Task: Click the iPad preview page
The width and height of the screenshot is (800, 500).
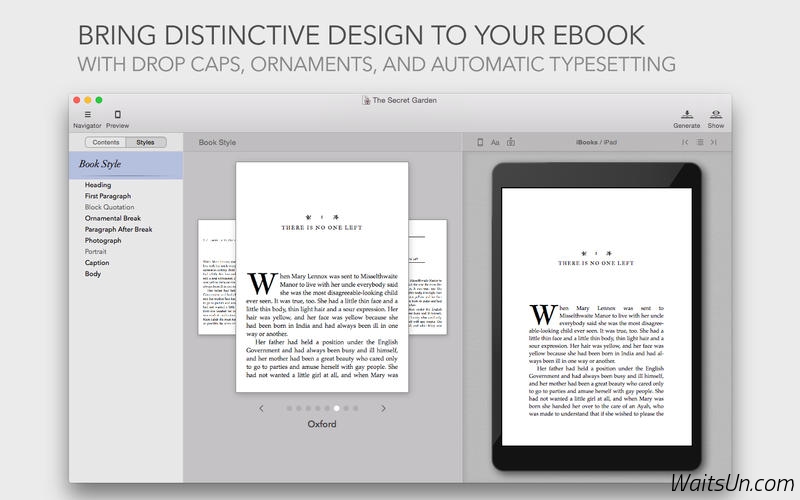Action: click(597, 317)
